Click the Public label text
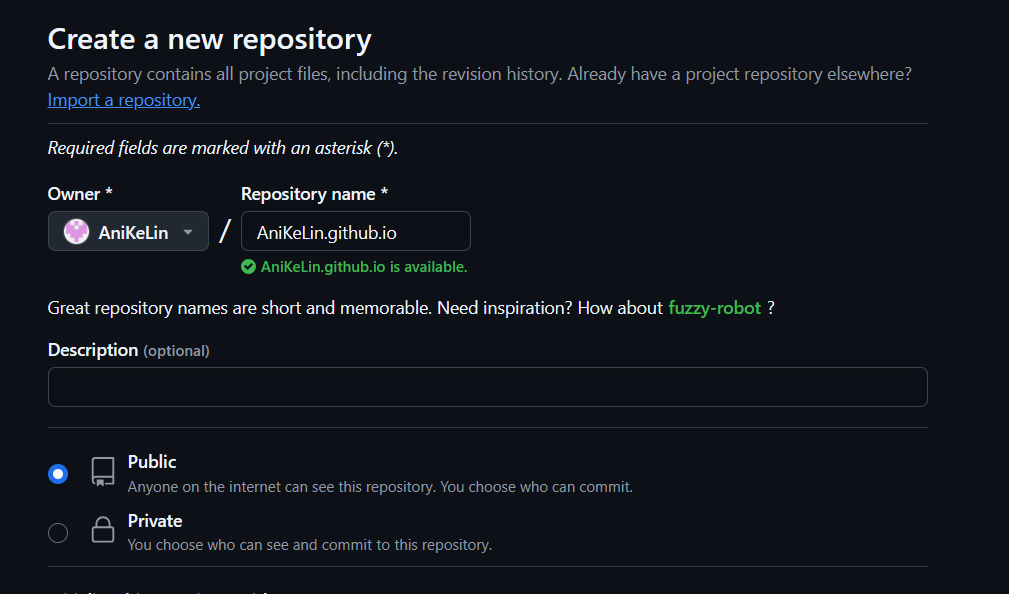This screenshot has width=1009, height=594. click(x=152, y=461)
